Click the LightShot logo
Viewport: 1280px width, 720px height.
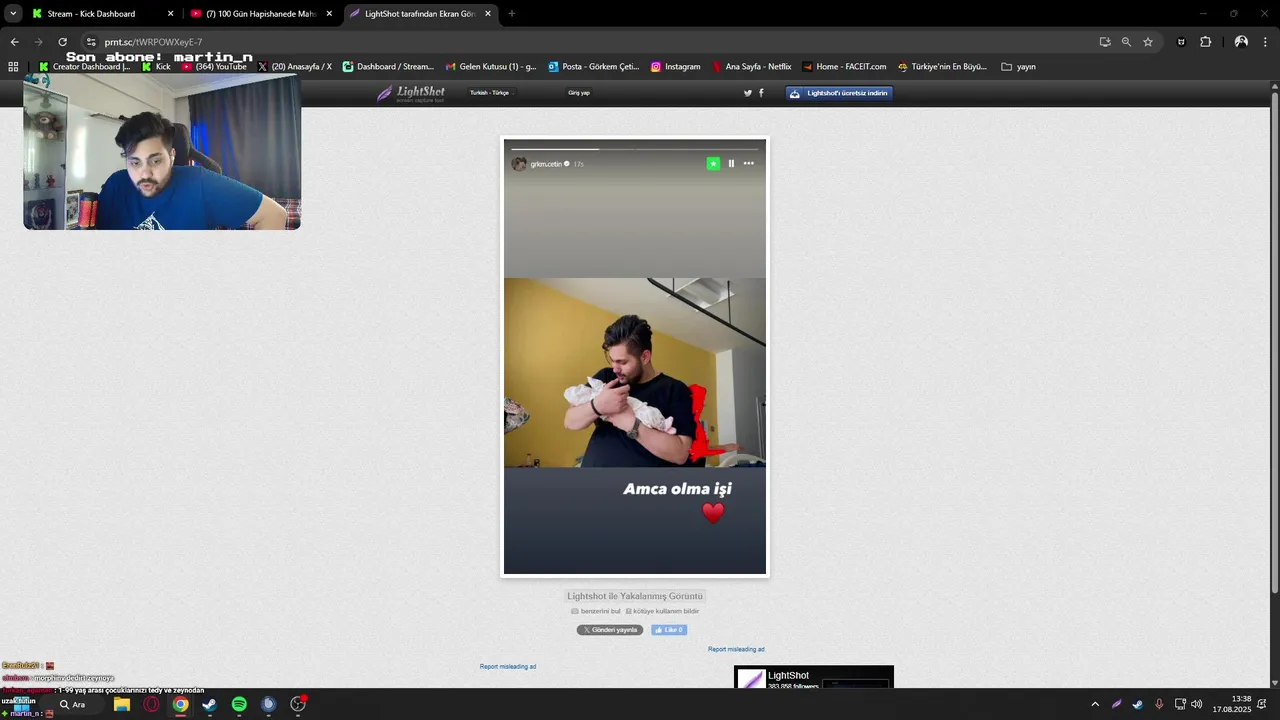pyautogui.click(x=411, y=93)
